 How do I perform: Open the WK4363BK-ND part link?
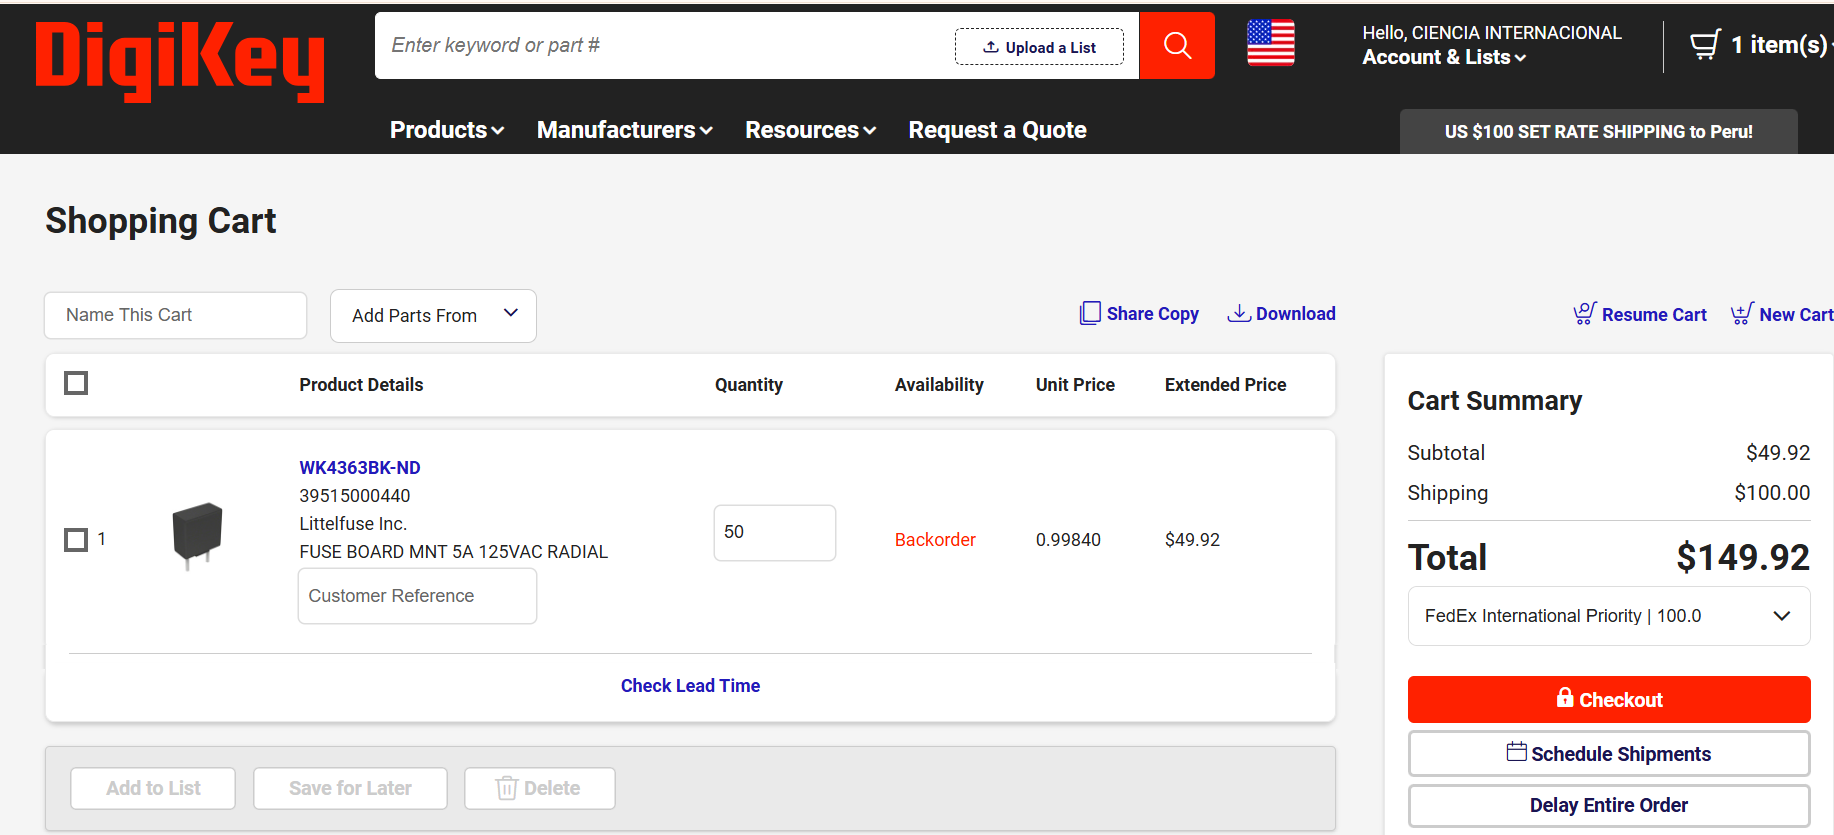(360, 467)
